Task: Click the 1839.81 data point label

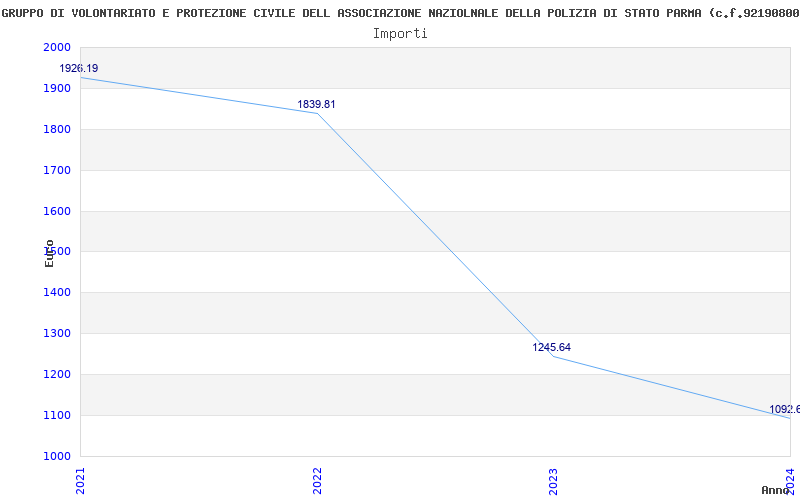Action: click(316, 104)
